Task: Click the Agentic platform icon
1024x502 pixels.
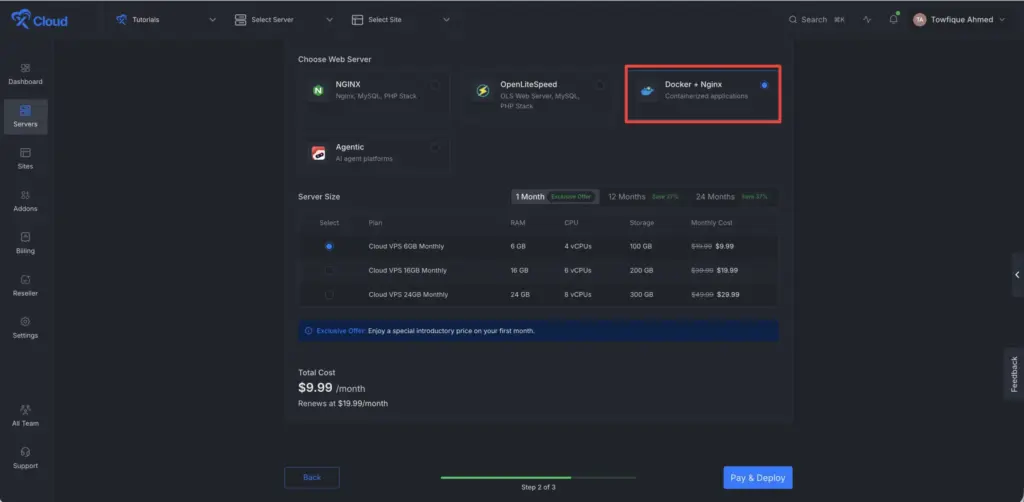Action: point(318,153)
